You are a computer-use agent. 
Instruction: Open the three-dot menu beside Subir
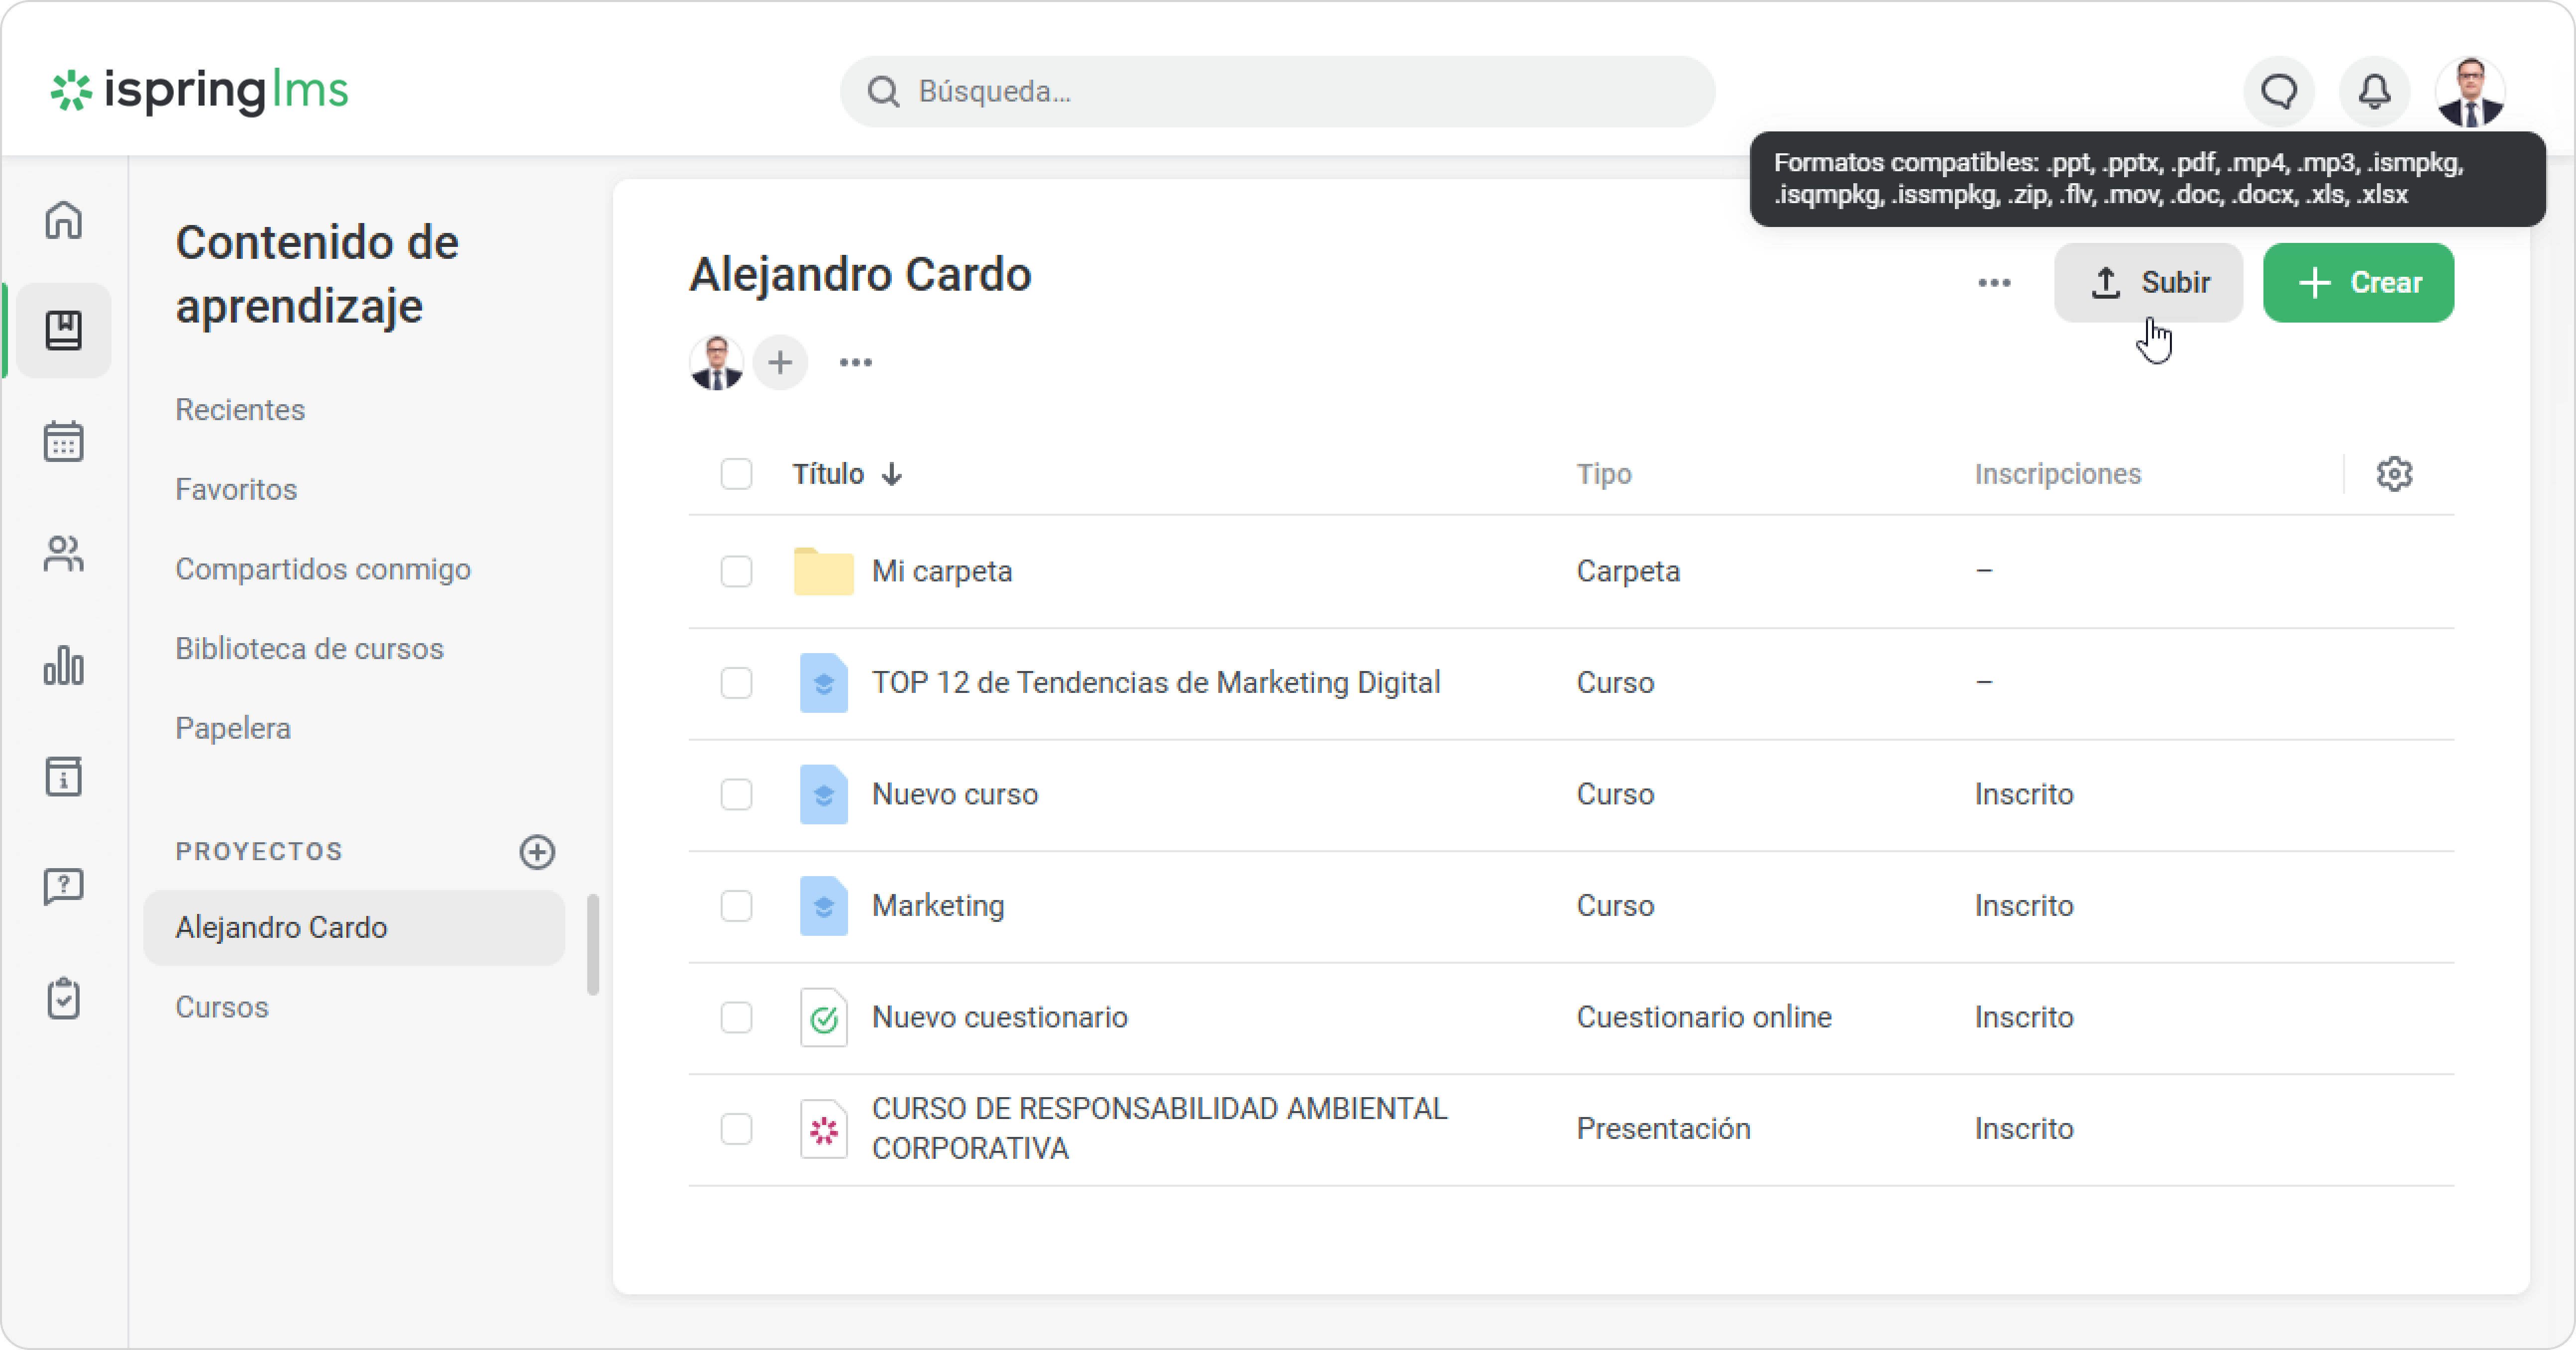(1994, 283)
